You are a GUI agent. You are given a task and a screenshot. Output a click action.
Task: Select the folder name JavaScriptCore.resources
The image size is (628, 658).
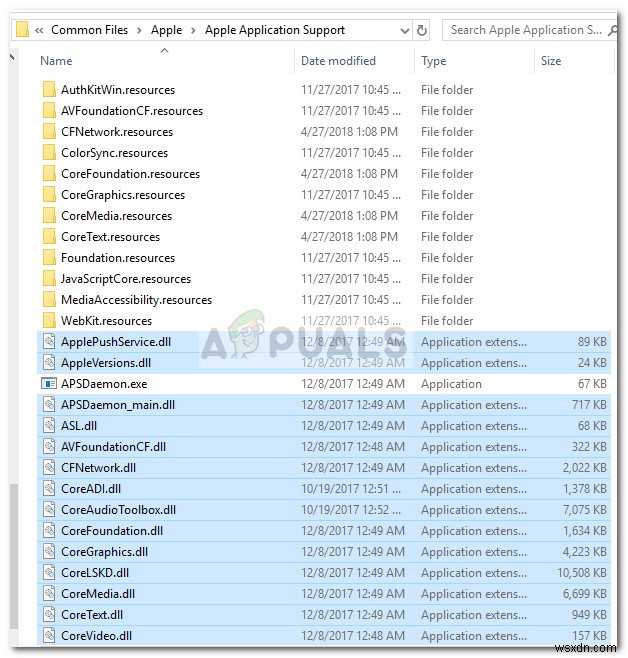pyautogui.click(x=126, y=279)
